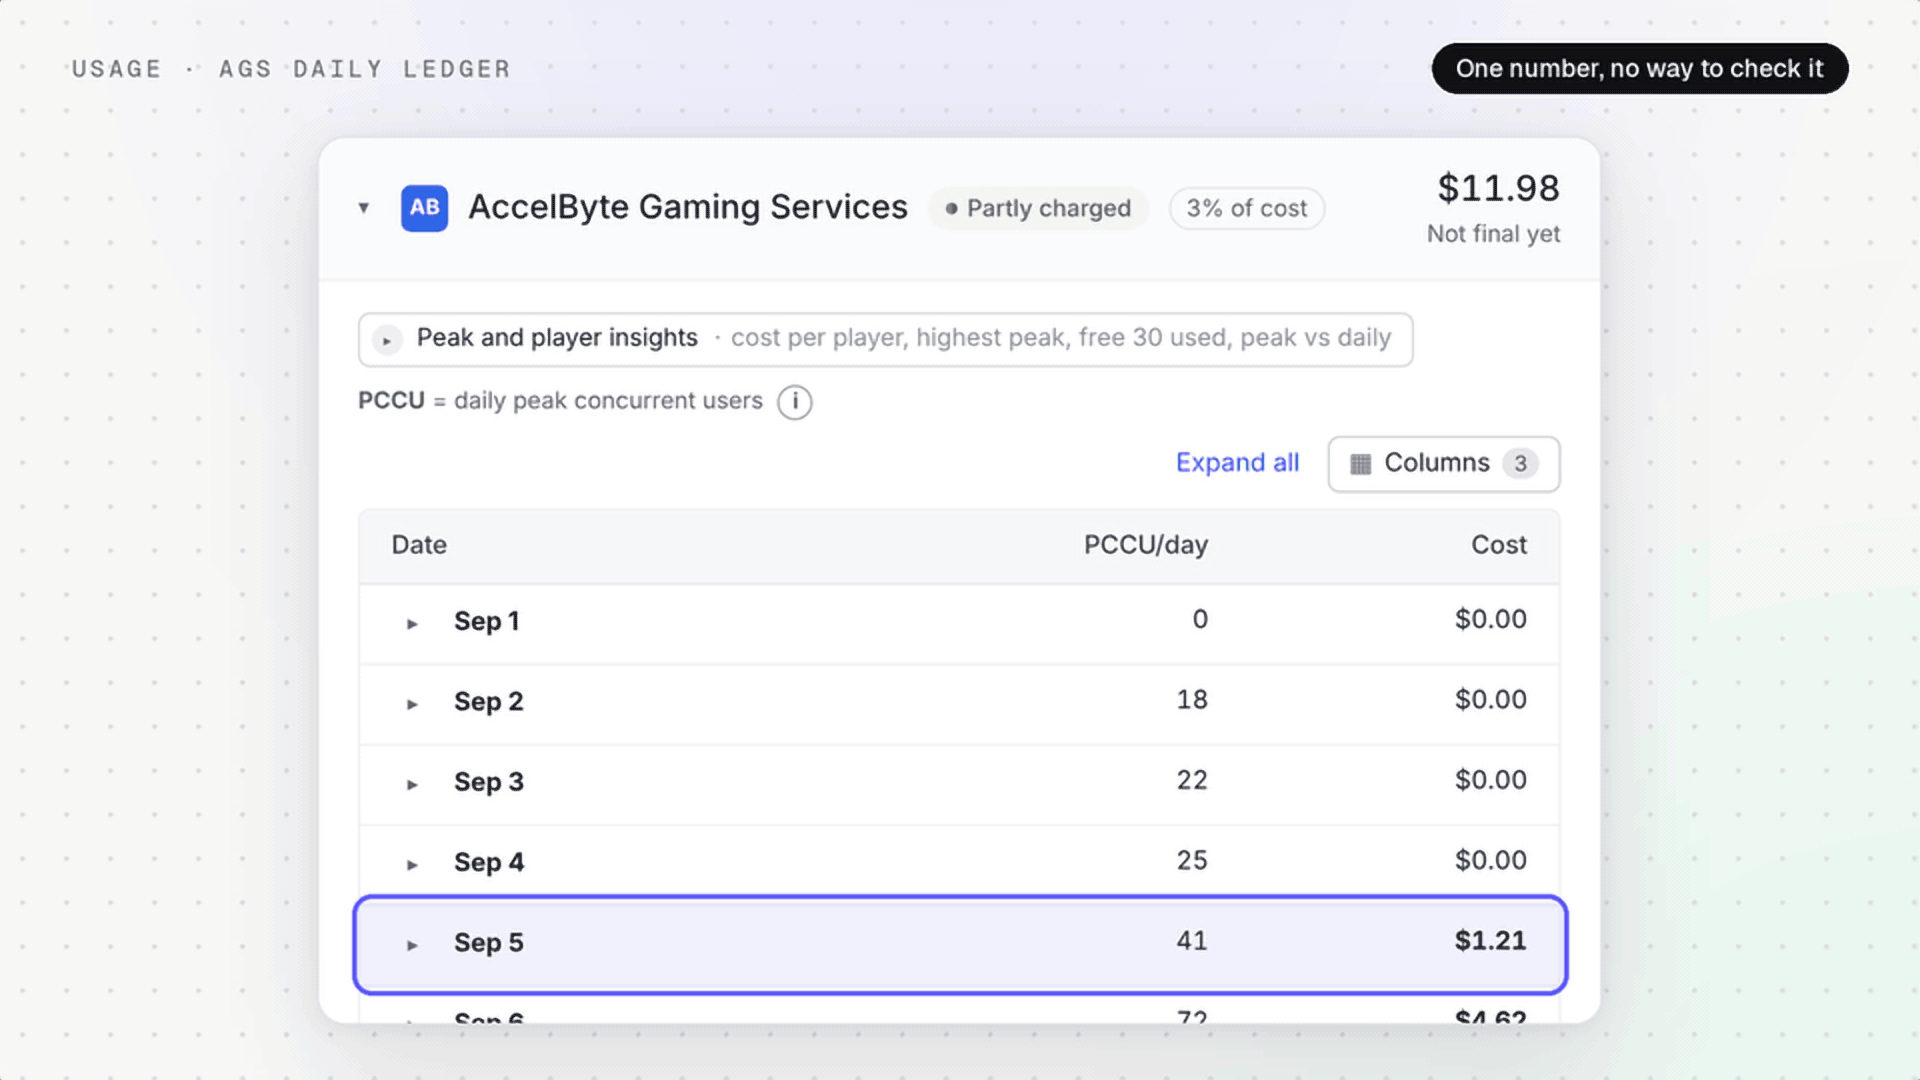Click the One number, no way to check it pill
This screenshot has width=1920, height=1080.
pyautogui.click(x=1640, y=69)
